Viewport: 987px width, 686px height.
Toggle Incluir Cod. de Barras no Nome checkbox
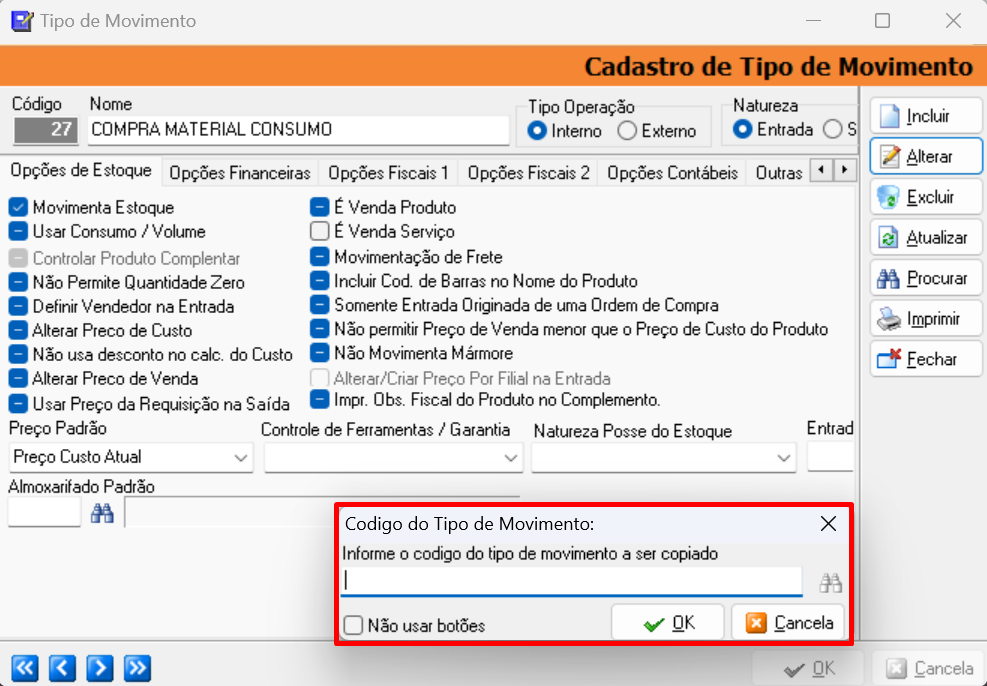pos(320,281)
